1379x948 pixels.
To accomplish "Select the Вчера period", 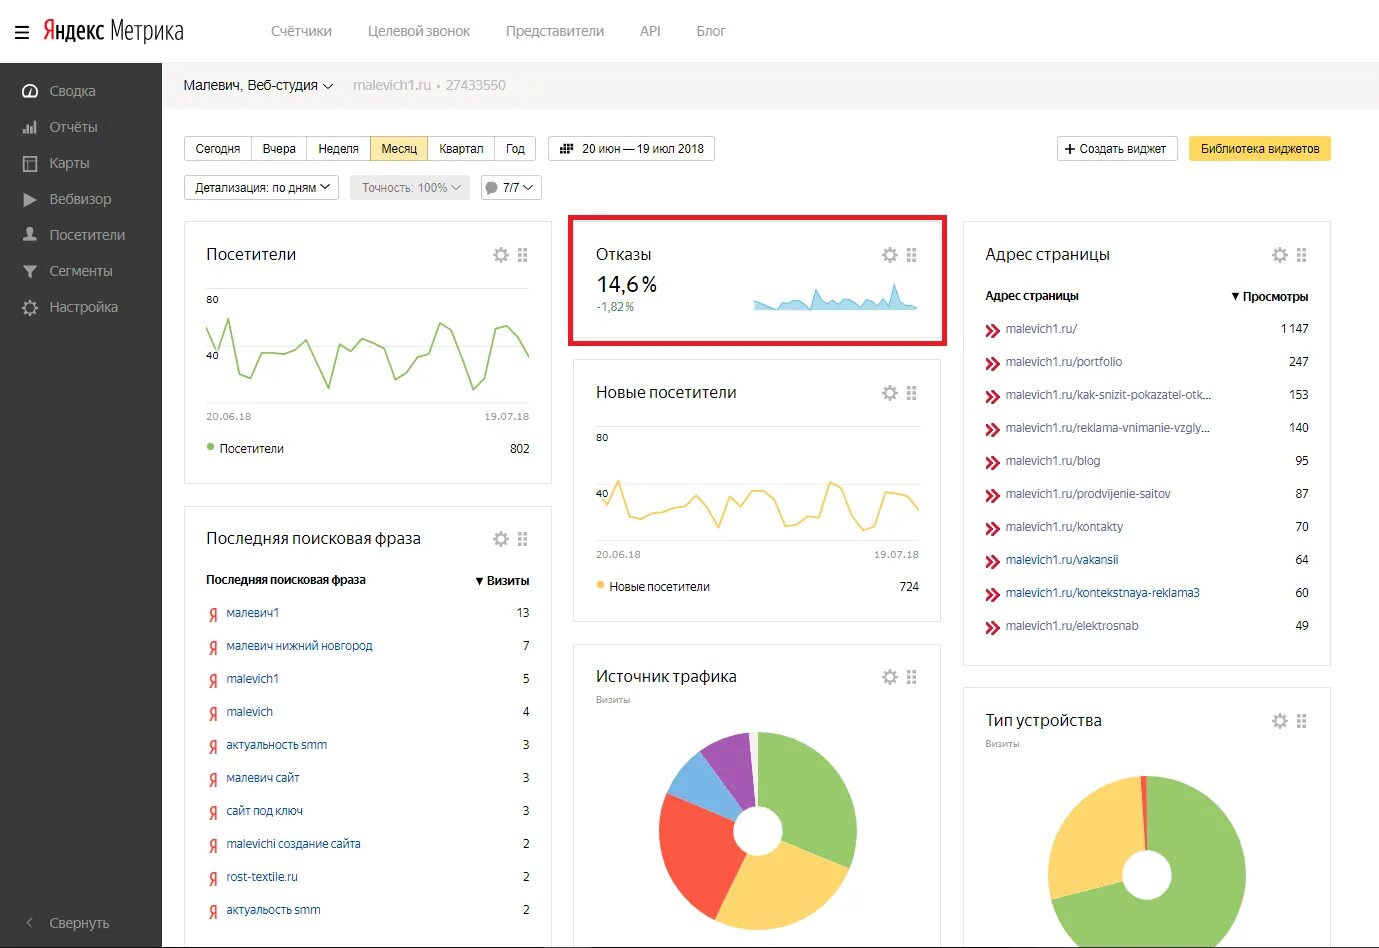I will (x=279, y=149).
